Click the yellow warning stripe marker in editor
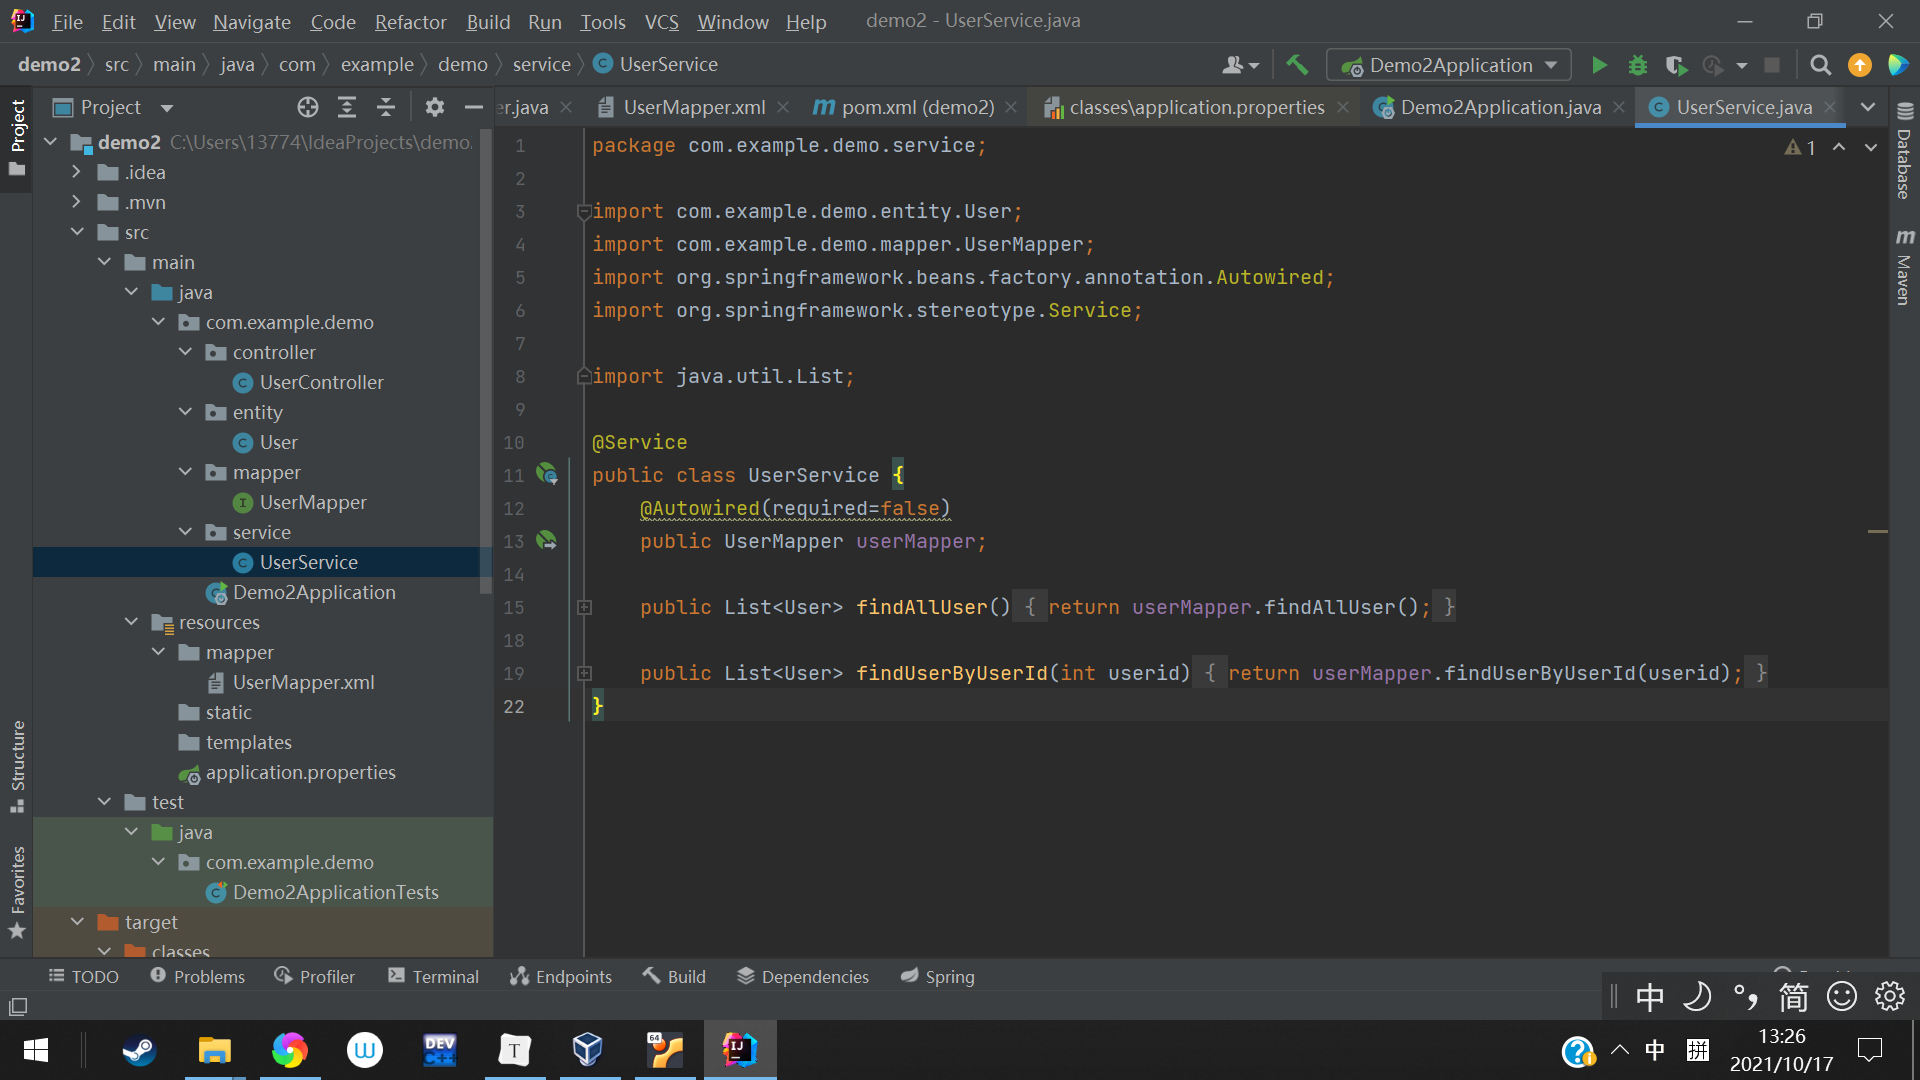Viewport: 1920px width, 1080px height. (1877, 531)
